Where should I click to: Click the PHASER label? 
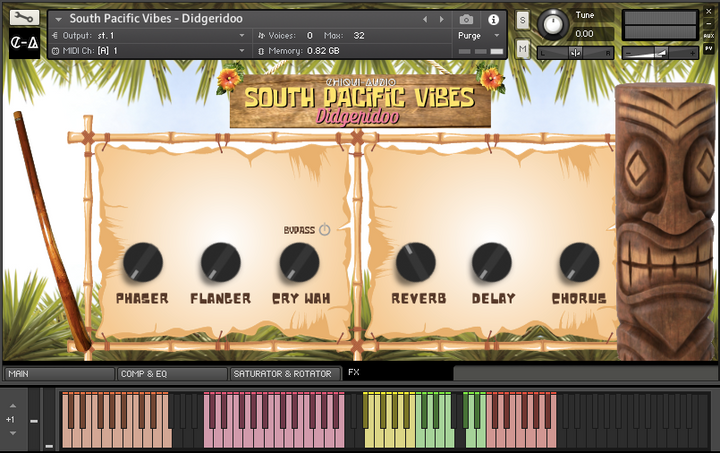pyautogui.click(x=142, y=298)
